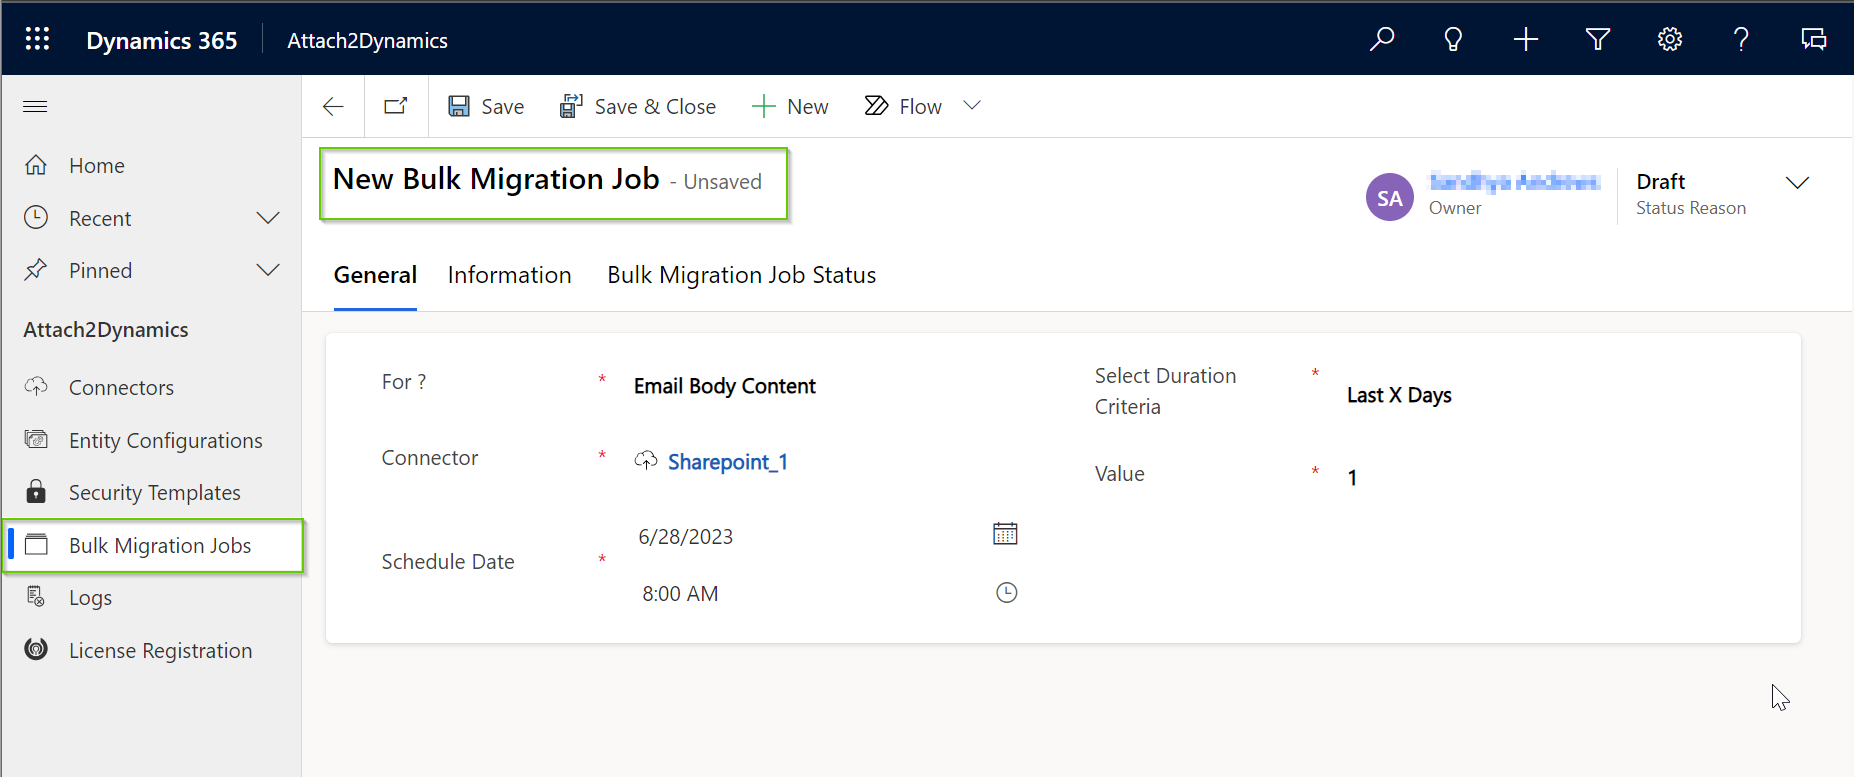This screenshot has height=777, width=1854.
Task: Expand the Flow dropdown chevron
Action: (x=972, y=105)
